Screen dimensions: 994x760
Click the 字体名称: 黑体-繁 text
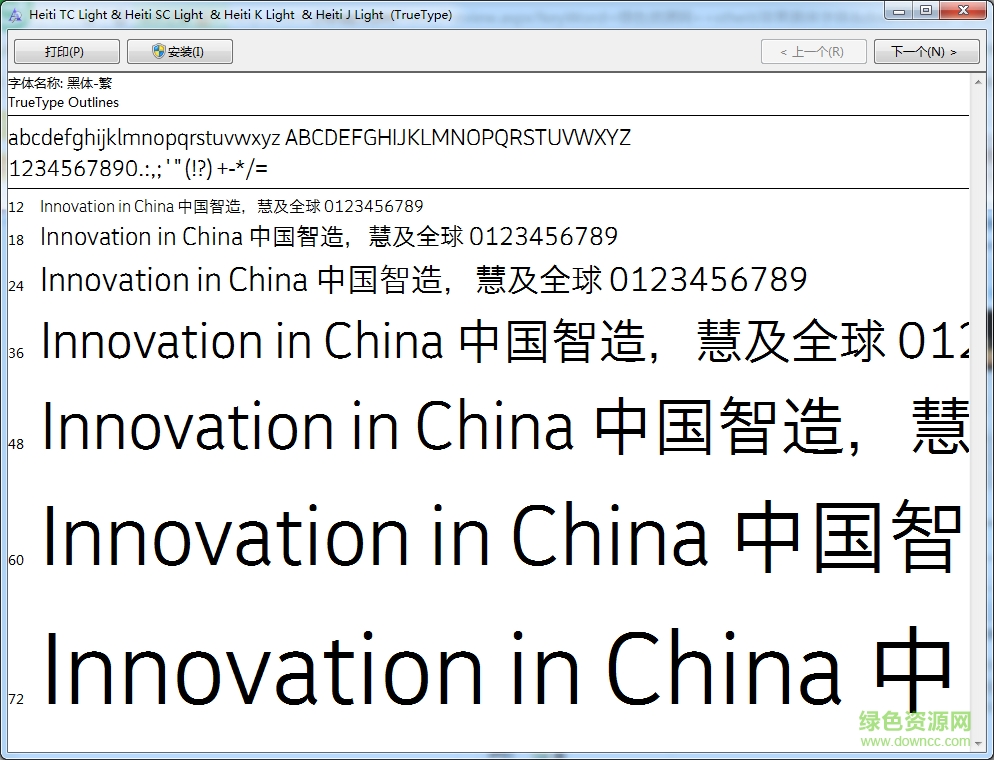[60, 83]
